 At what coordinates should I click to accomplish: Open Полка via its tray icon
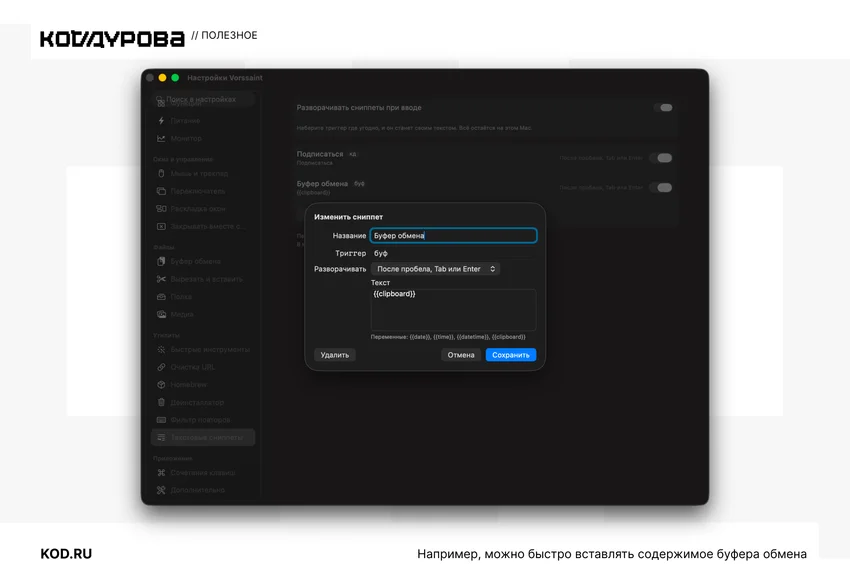pyautogui.click(x=161, y=297)
